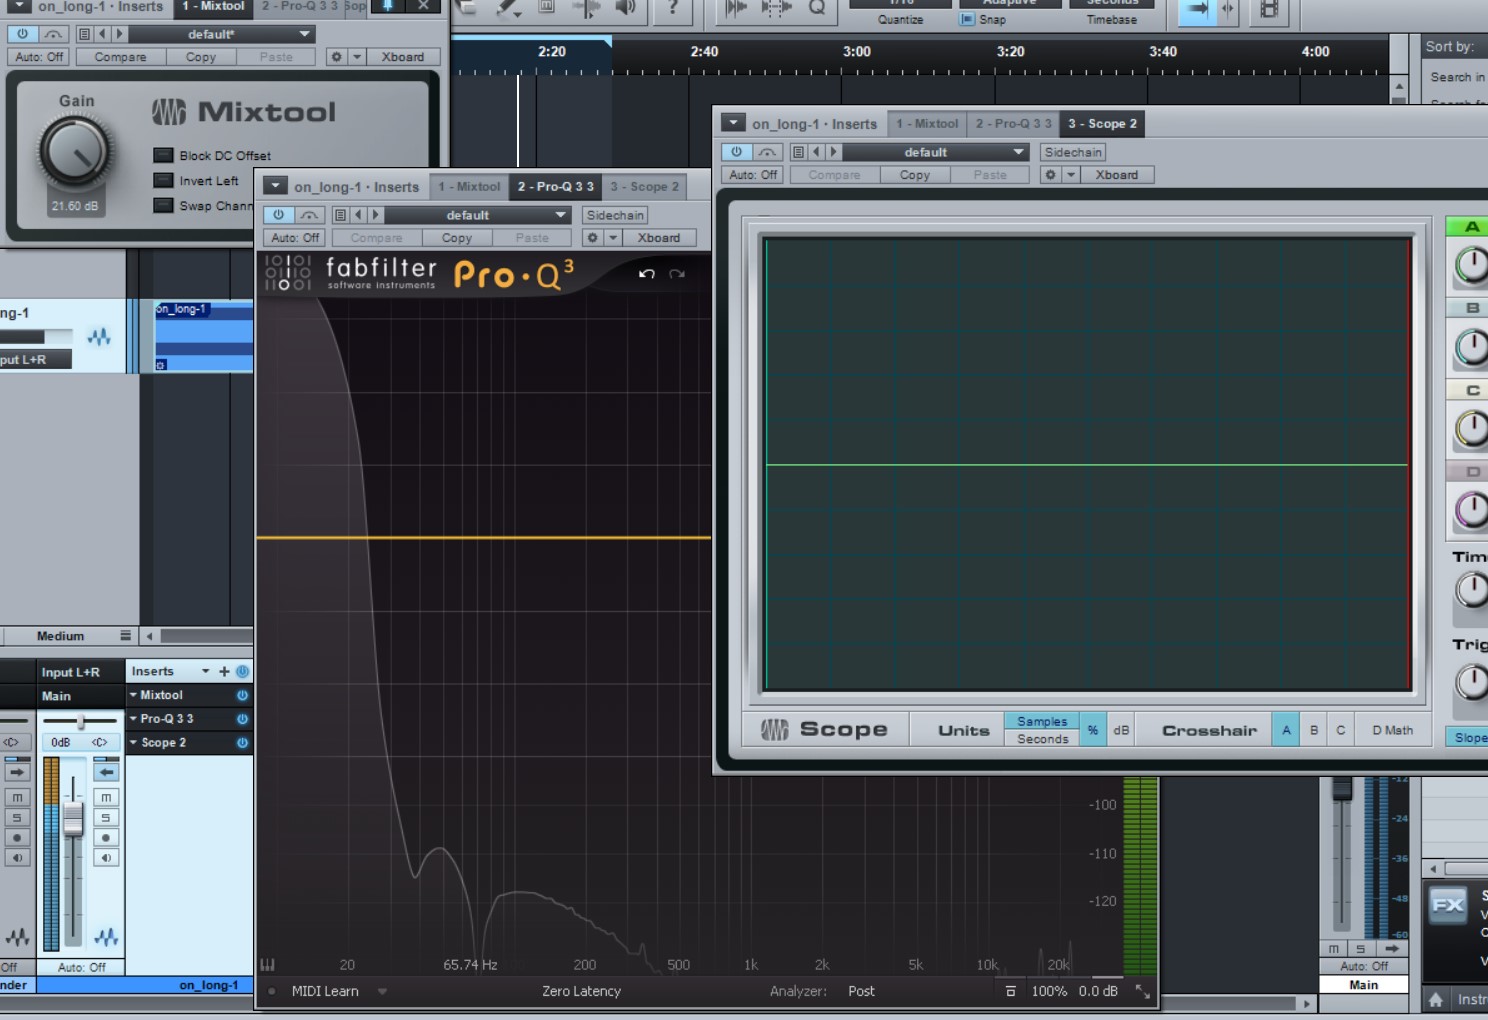1488x1020 pixels.
Task: Go to previous preset in Pro-Q 3 window
Action: click(x=358, y=215)
